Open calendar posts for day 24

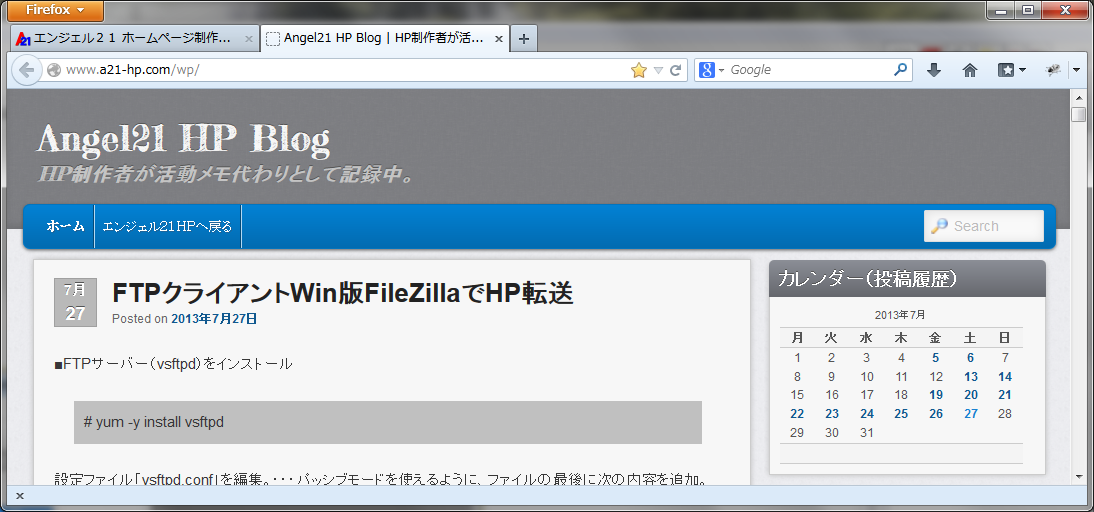(867, 414)
